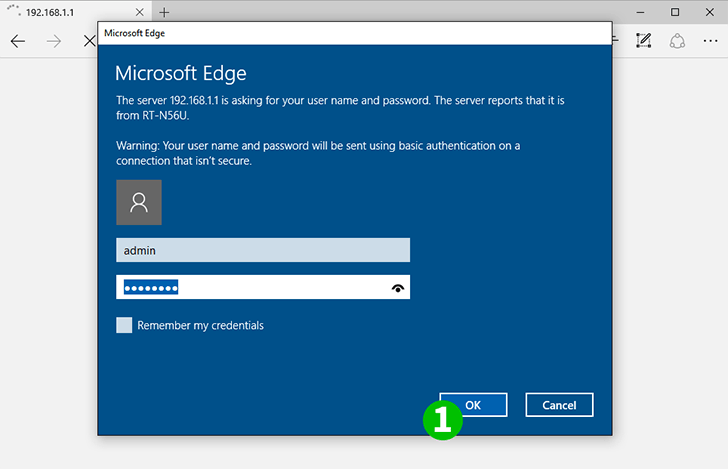The height and width of the screenshot is (469, 728).
Task: Select the 192.168.1.1 browser tab
Action: pos(77,12)
